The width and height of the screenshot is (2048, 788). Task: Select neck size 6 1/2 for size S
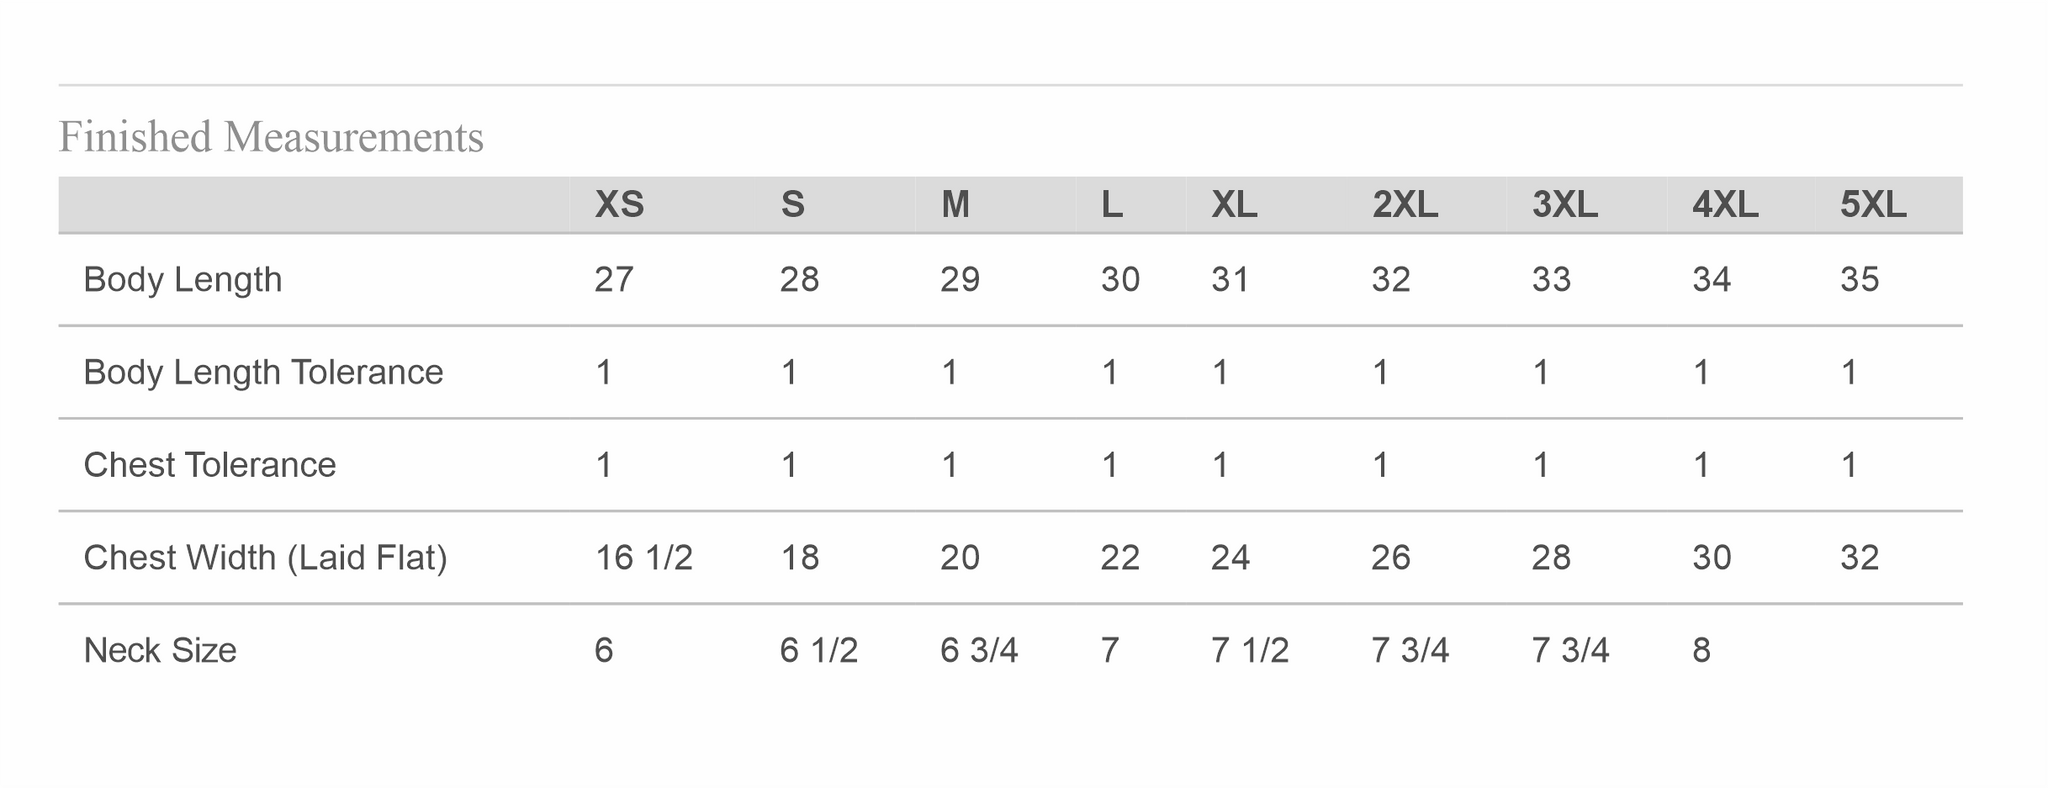[818, 651]
